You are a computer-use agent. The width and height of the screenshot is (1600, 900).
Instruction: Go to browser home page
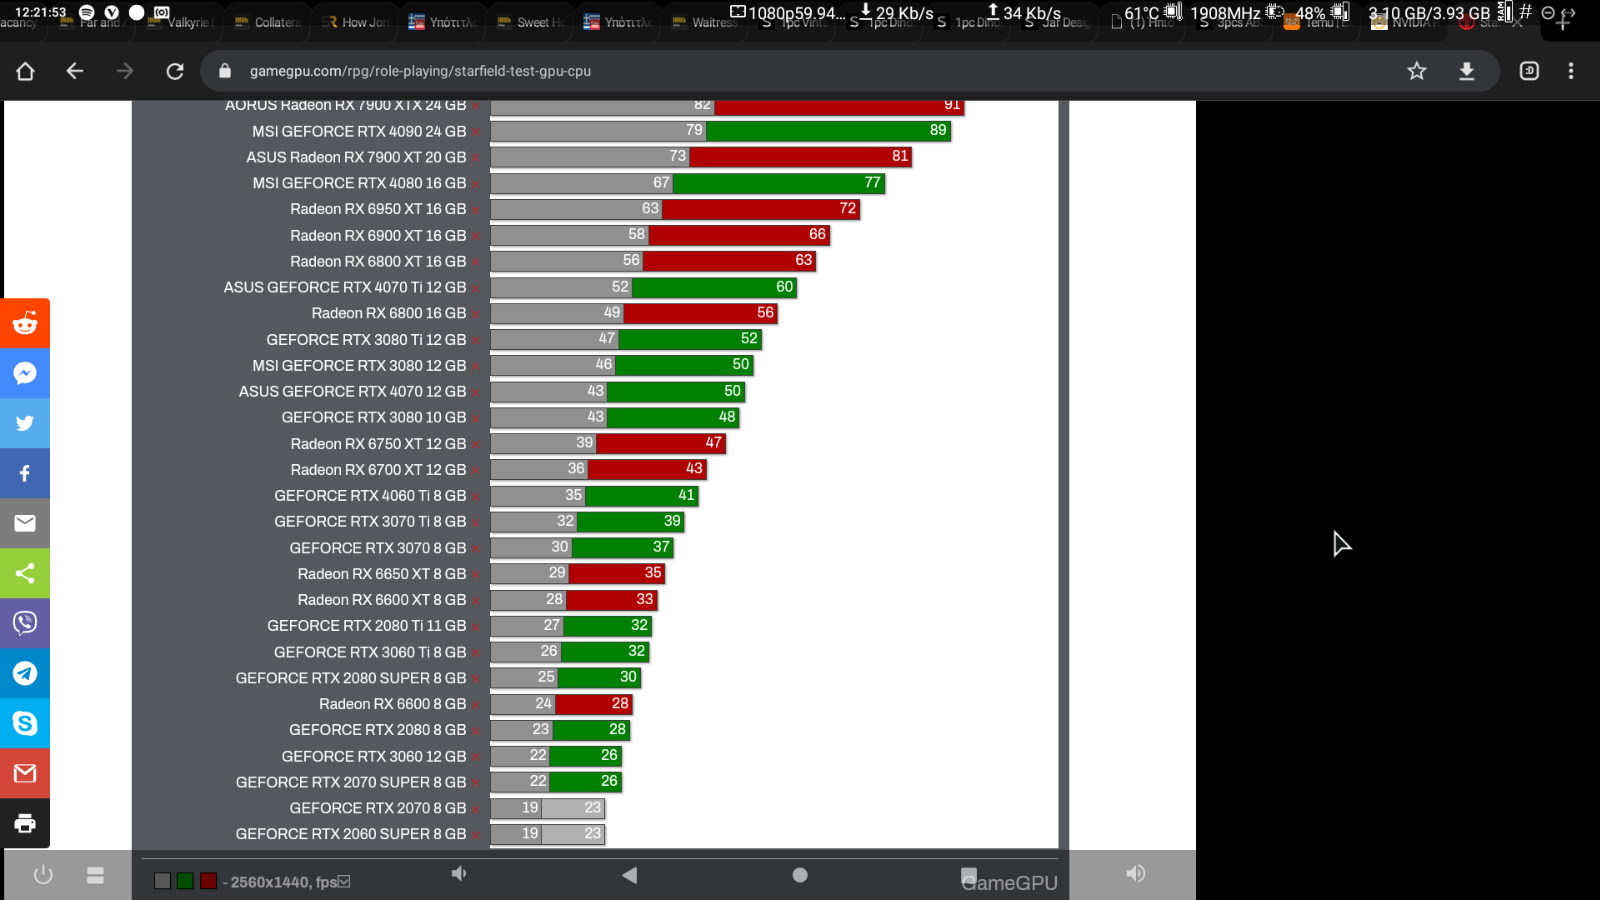tap(25, 71)
